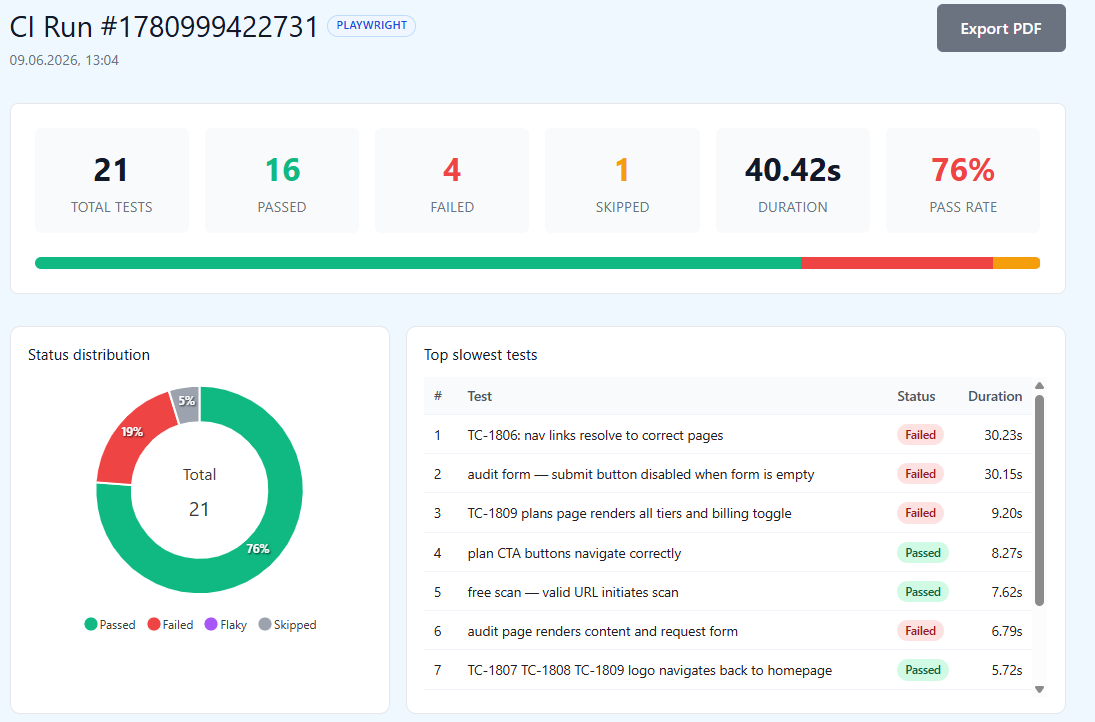Click the scrollbar down arrow in slowest tests
1095x722 pixels.
pos(1039,689)
